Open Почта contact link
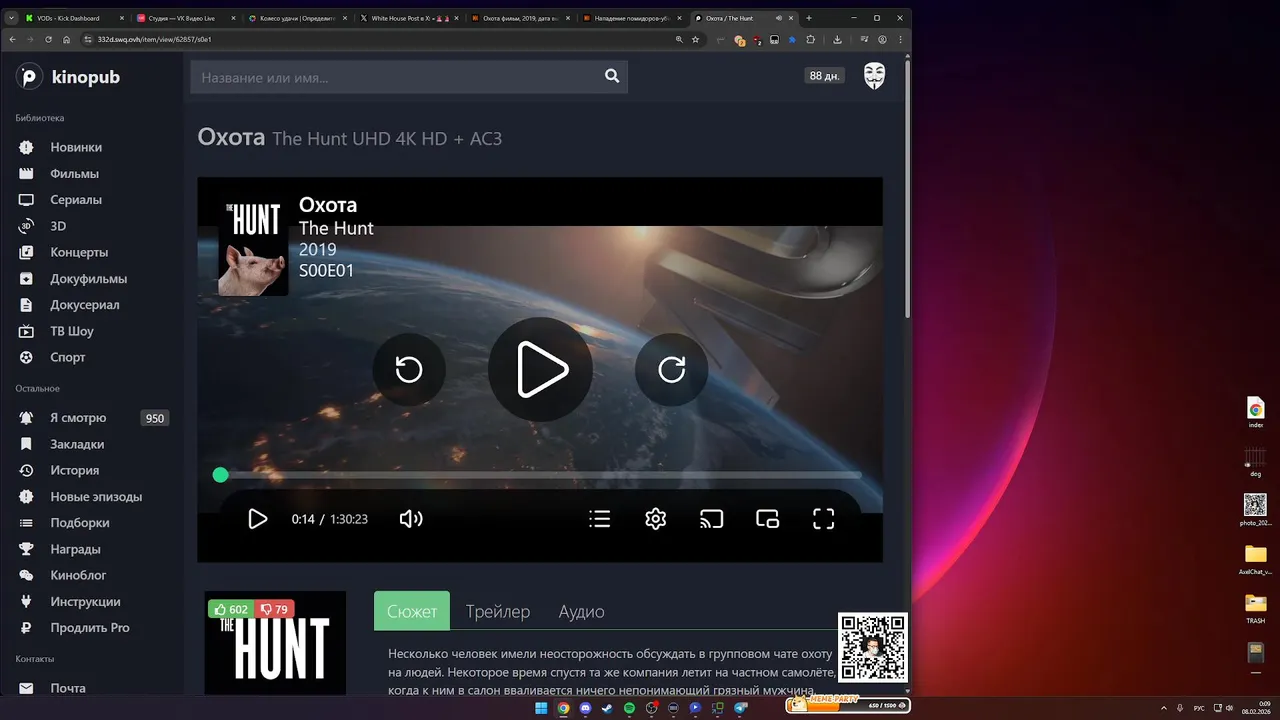 coord(68,688)
